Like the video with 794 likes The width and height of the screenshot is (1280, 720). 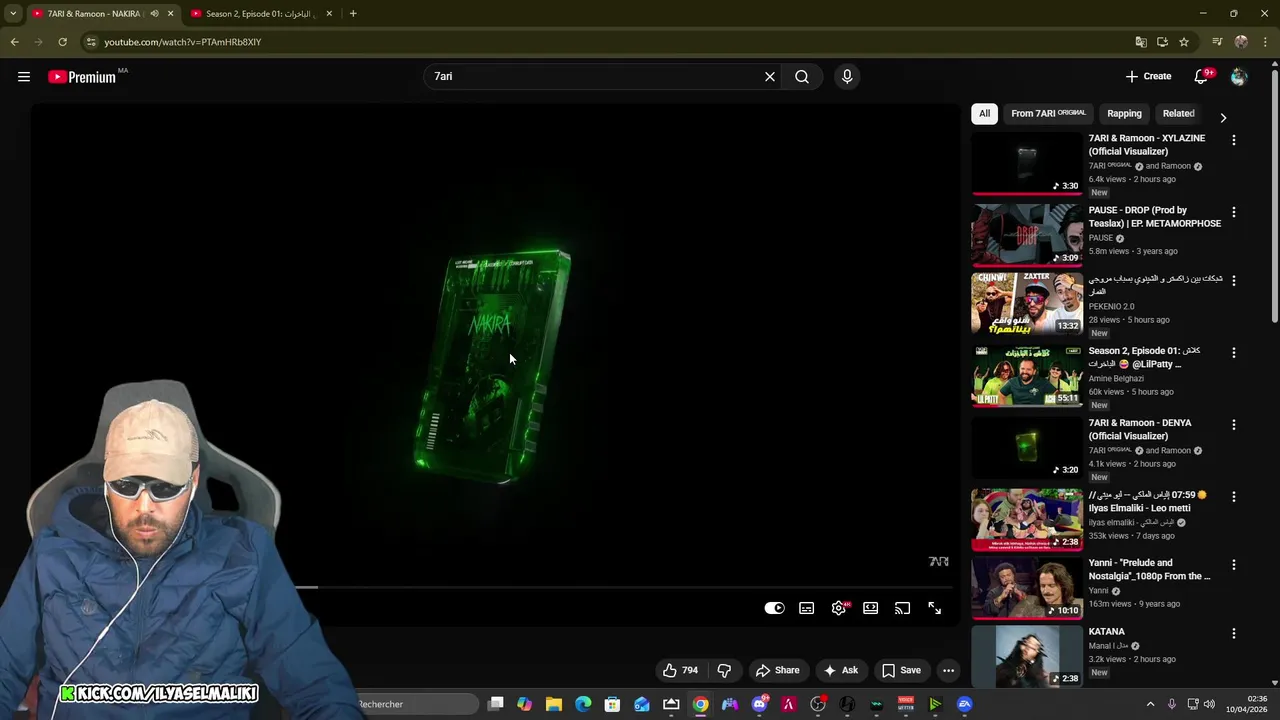tap(680, 671)
